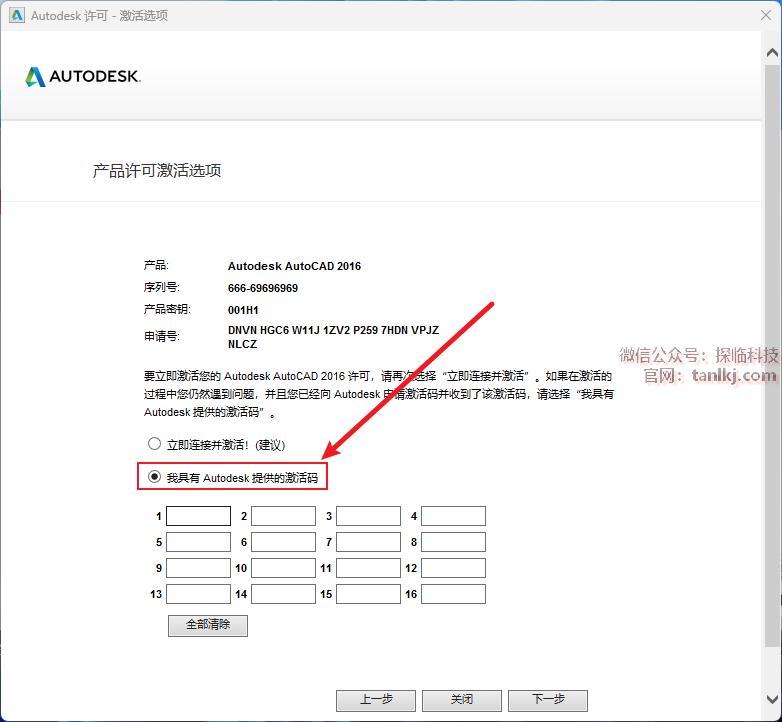Proceed with the 下一步 next button

pos(548,701)
